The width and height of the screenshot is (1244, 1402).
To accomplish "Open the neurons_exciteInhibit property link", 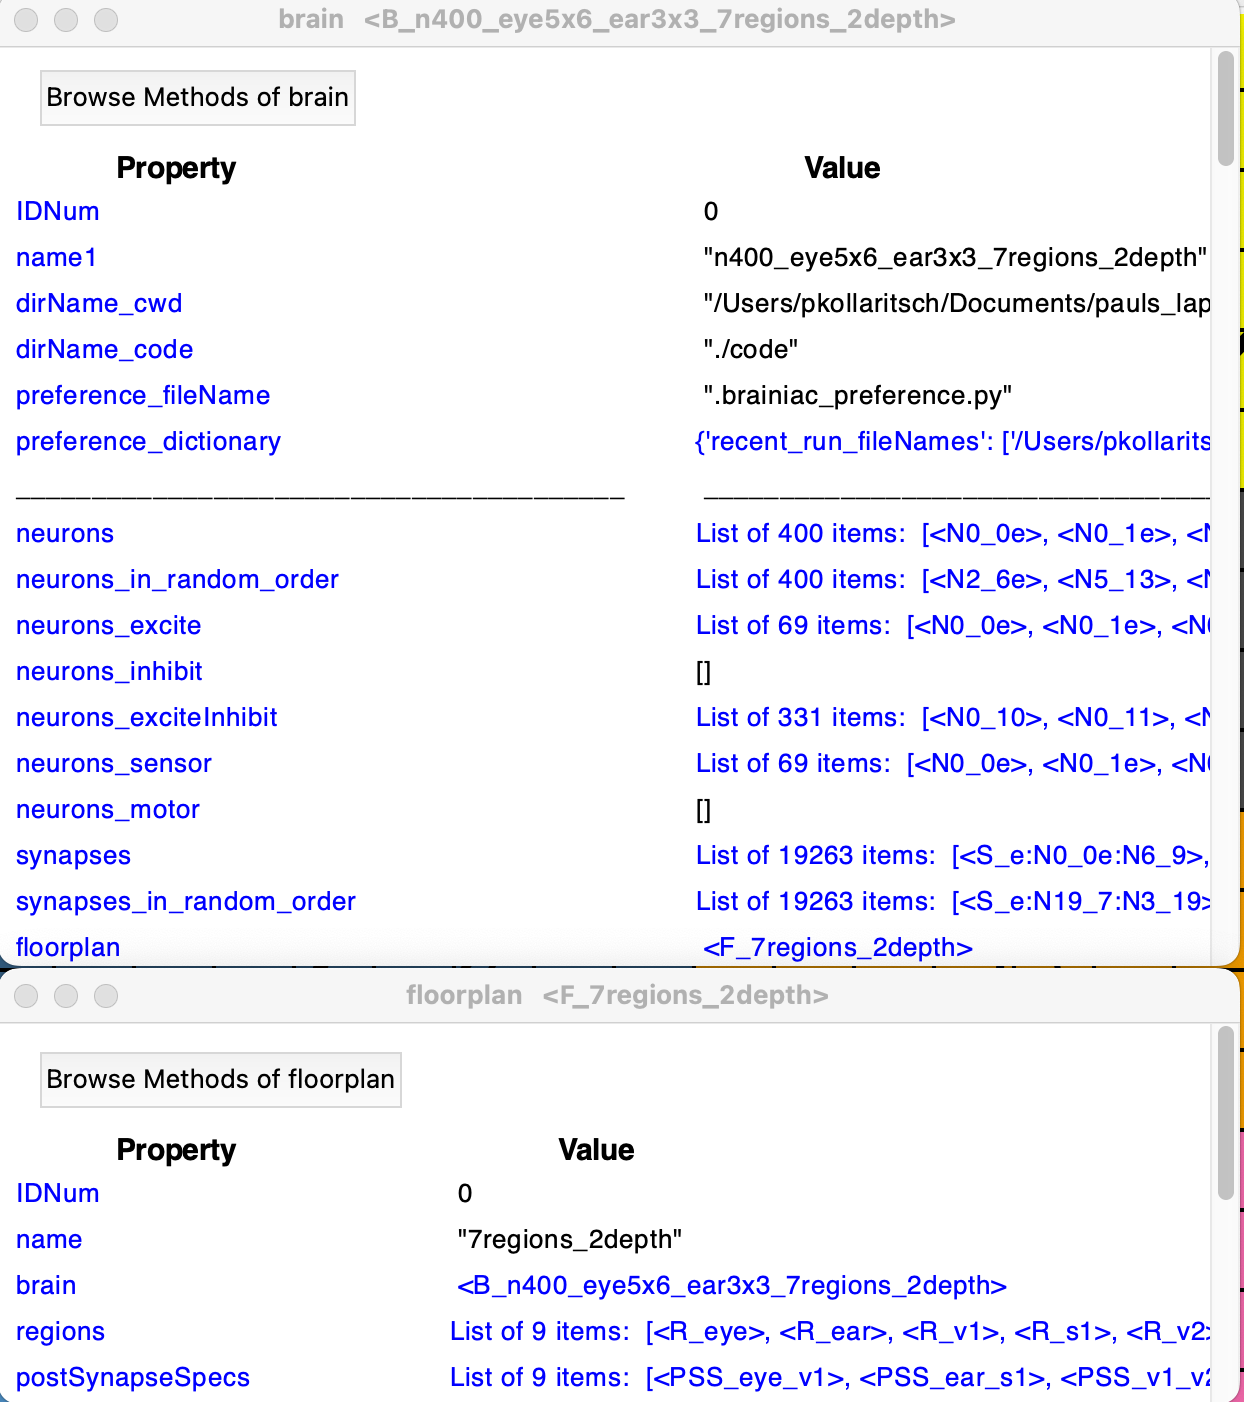I will point(147,717).
